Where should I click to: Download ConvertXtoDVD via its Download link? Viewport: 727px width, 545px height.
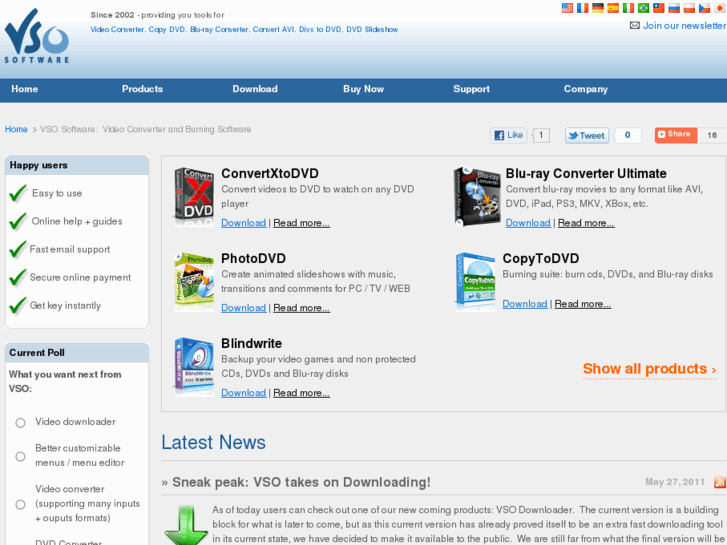(243, 223)
